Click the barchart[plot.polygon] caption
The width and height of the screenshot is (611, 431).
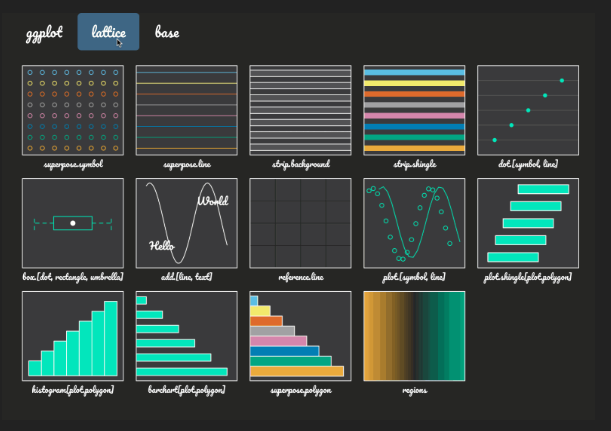187,390
